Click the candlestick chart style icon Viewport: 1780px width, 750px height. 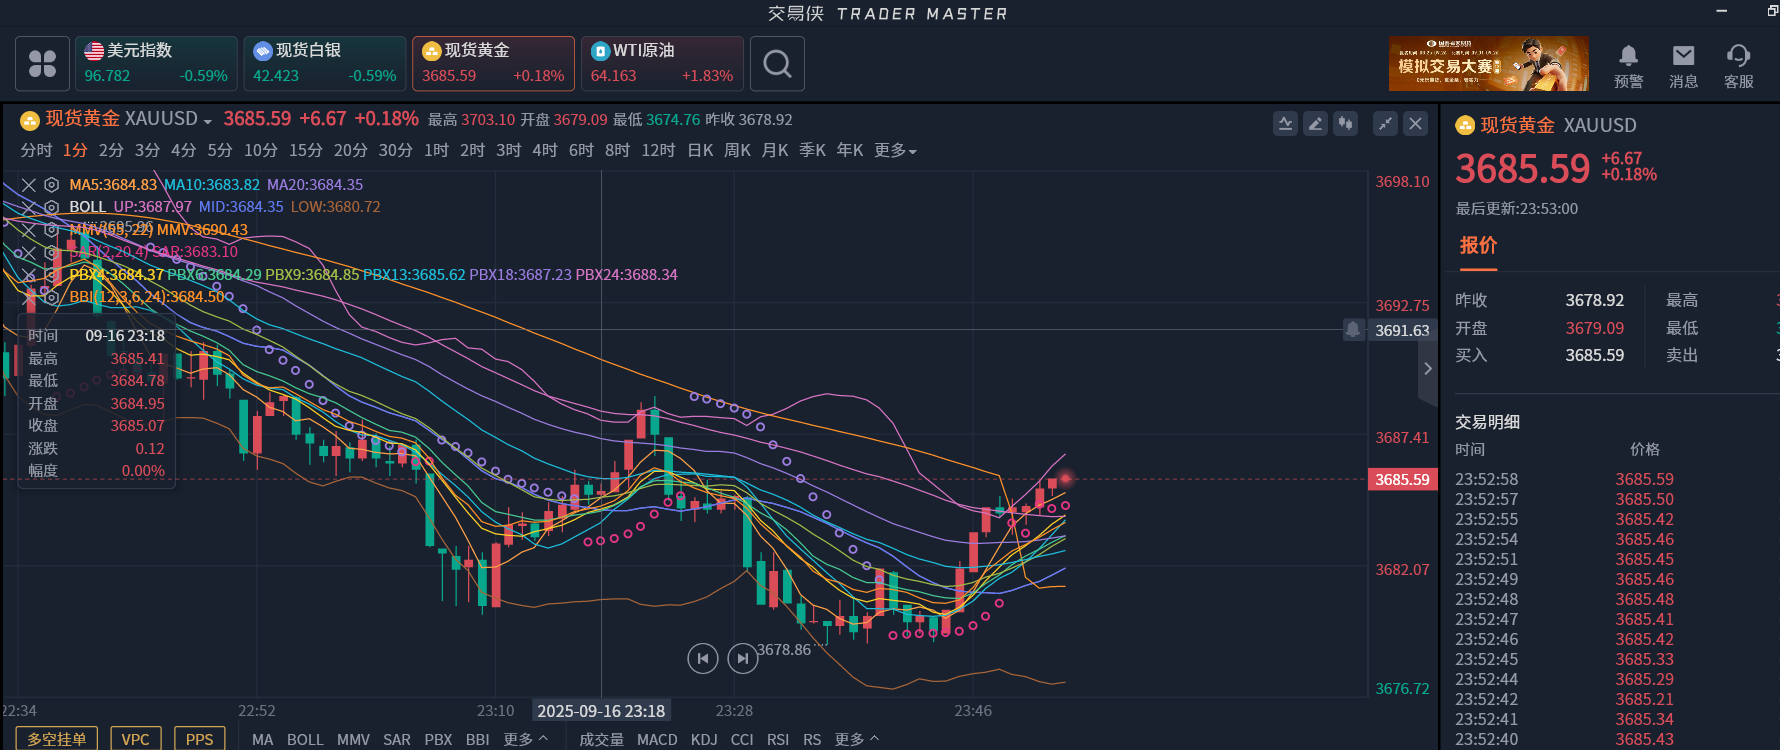1346,124
